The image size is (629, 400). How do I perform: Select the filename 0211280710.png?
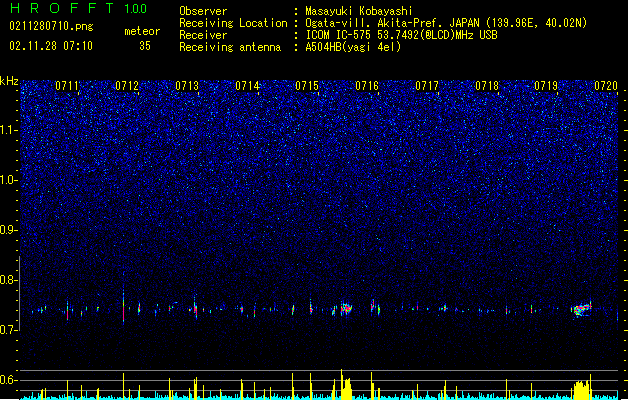51,26
